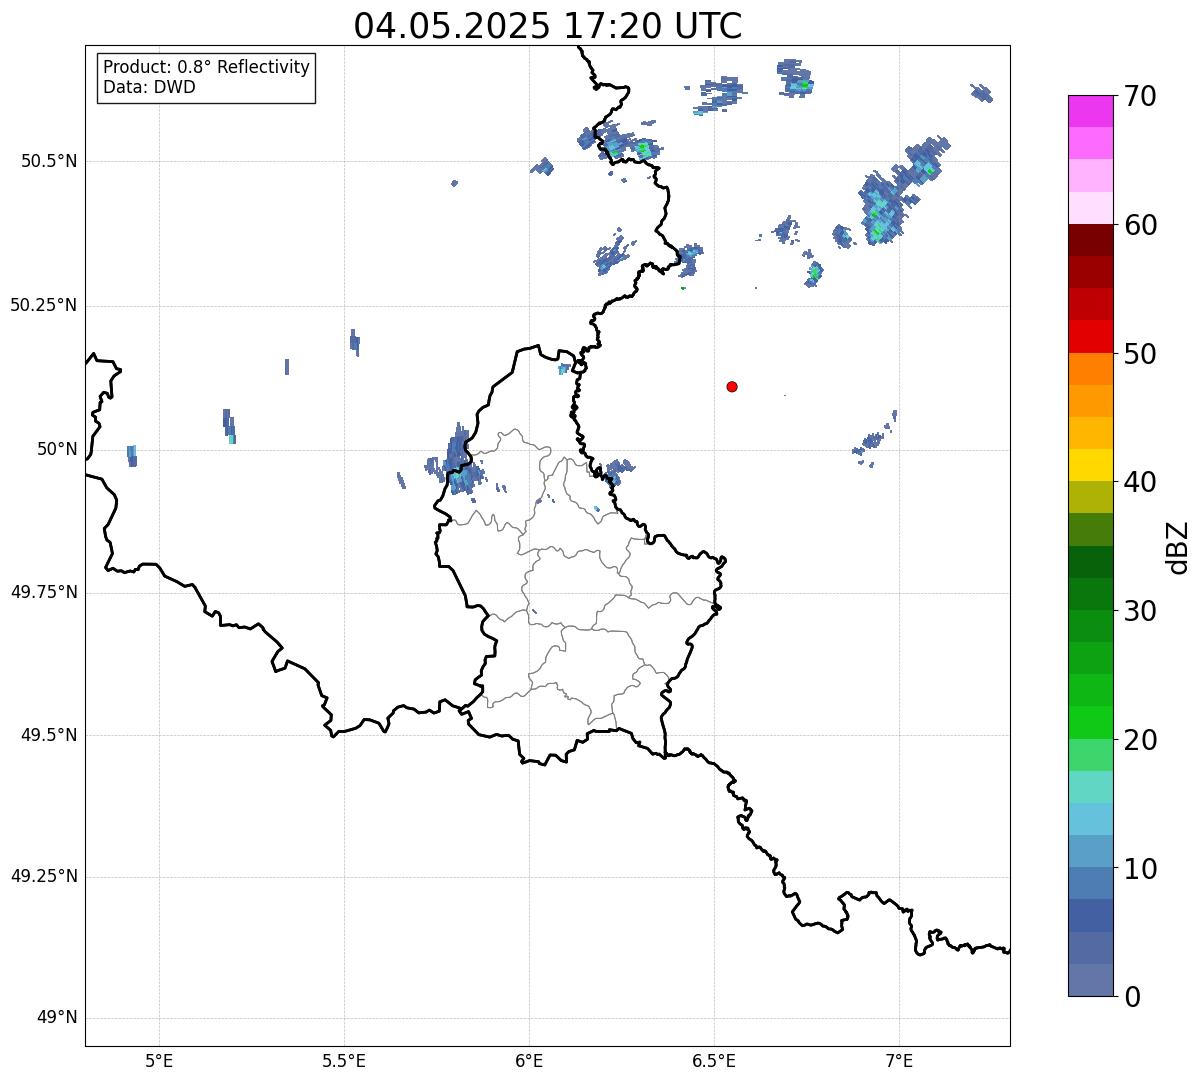Click the Product: 0.8° Reflectivity label
Image resolution: width=1202 pixels, height=1081 pixels.
pos(207,67)
